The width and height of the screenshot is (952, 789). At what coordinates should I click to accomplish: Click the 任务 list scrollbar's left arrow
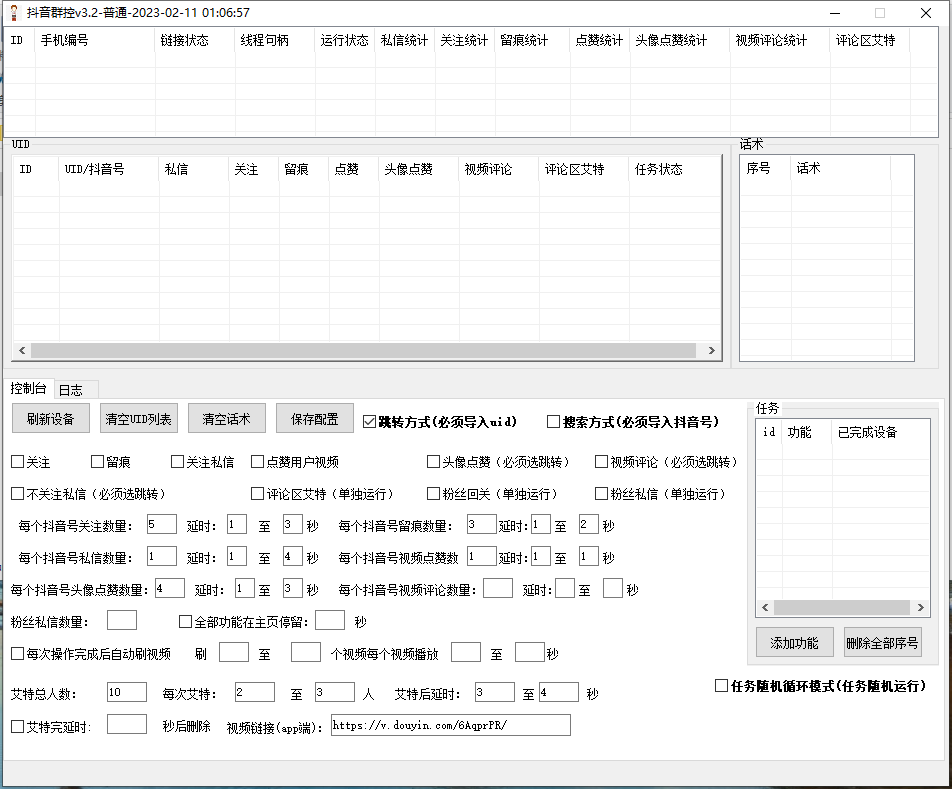[765, 608]
